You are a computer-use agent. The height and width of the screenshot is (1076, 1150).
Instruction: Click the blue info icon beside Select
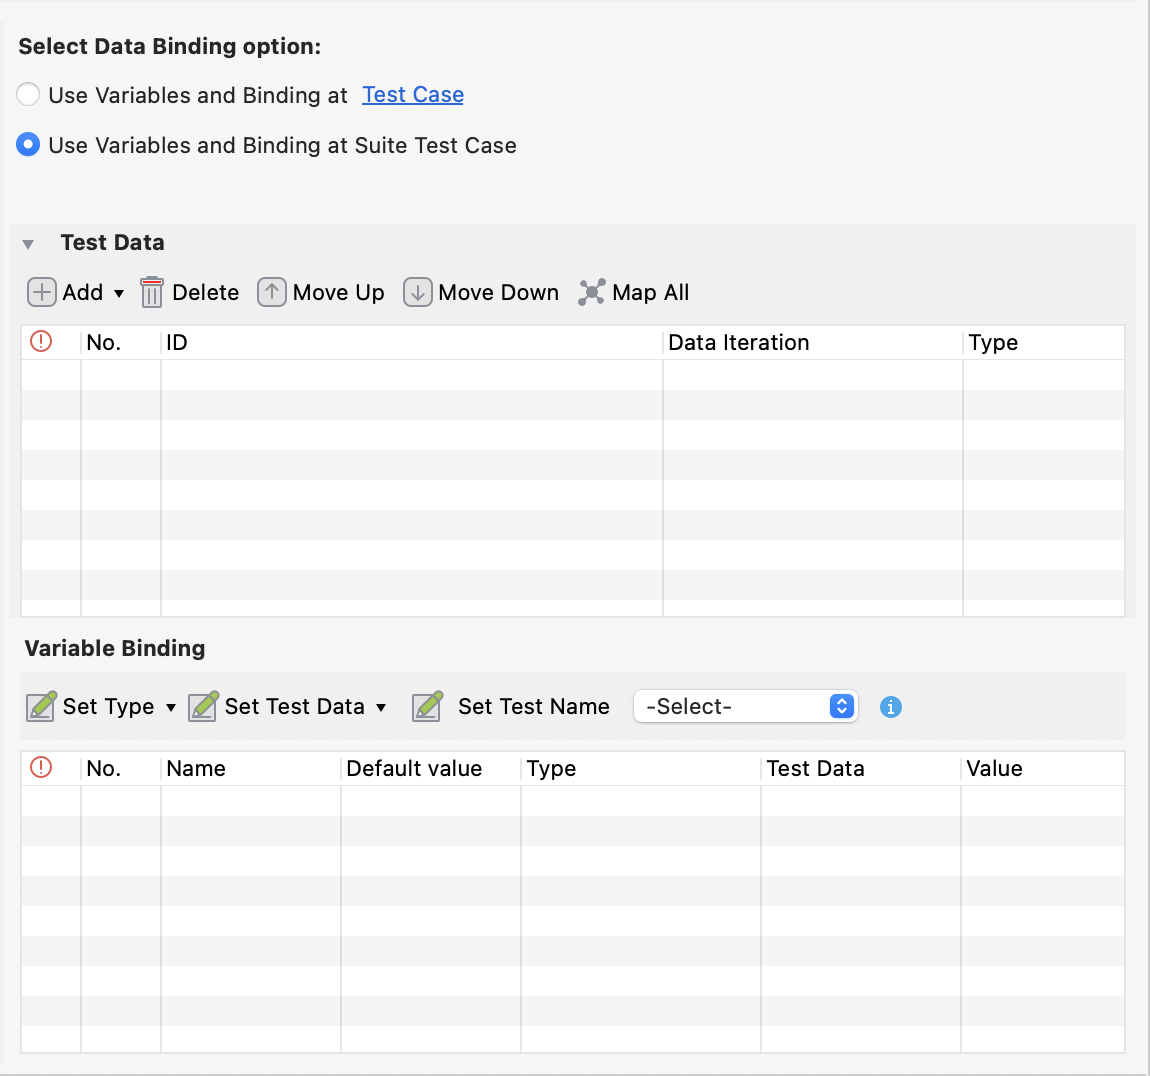pyautogui.click(x=890, y=707)
